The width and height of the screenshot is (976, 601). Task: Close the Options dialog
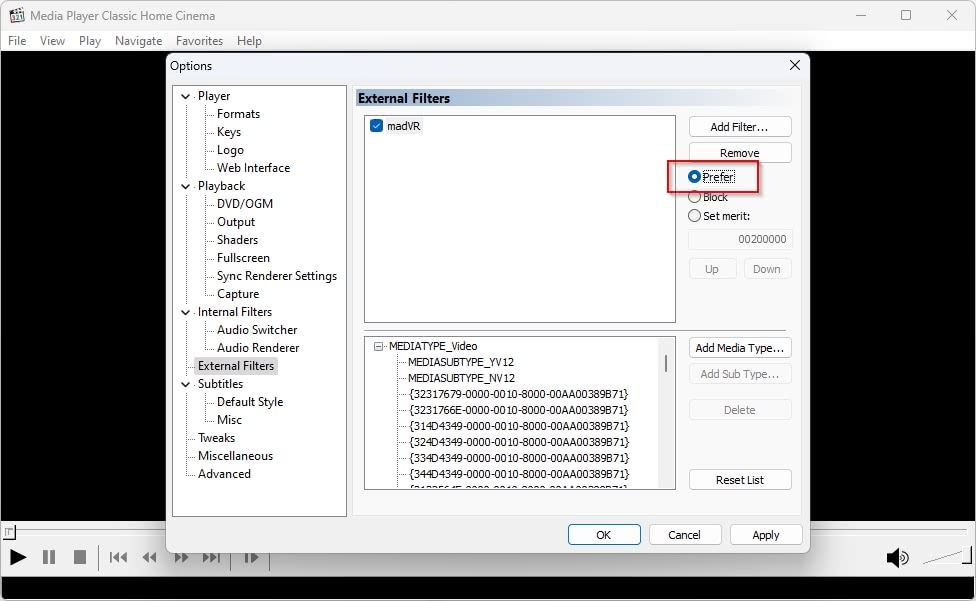tap(795, 65)
